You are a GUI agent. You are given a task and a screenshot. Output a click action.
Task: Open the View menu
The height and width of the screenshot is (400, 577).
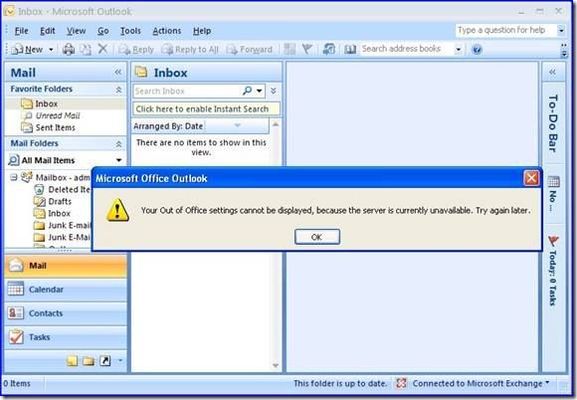tap(76, 31)
